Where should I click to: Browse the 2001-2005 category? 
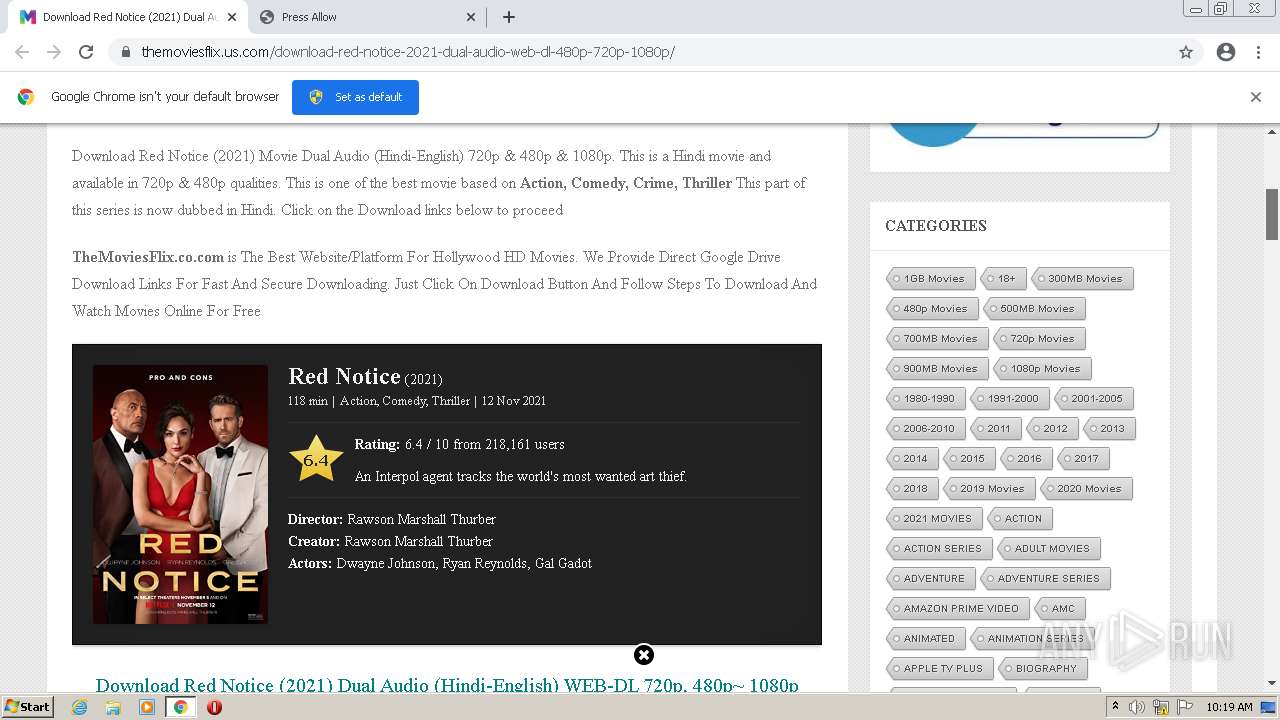tap(1092, 399)
